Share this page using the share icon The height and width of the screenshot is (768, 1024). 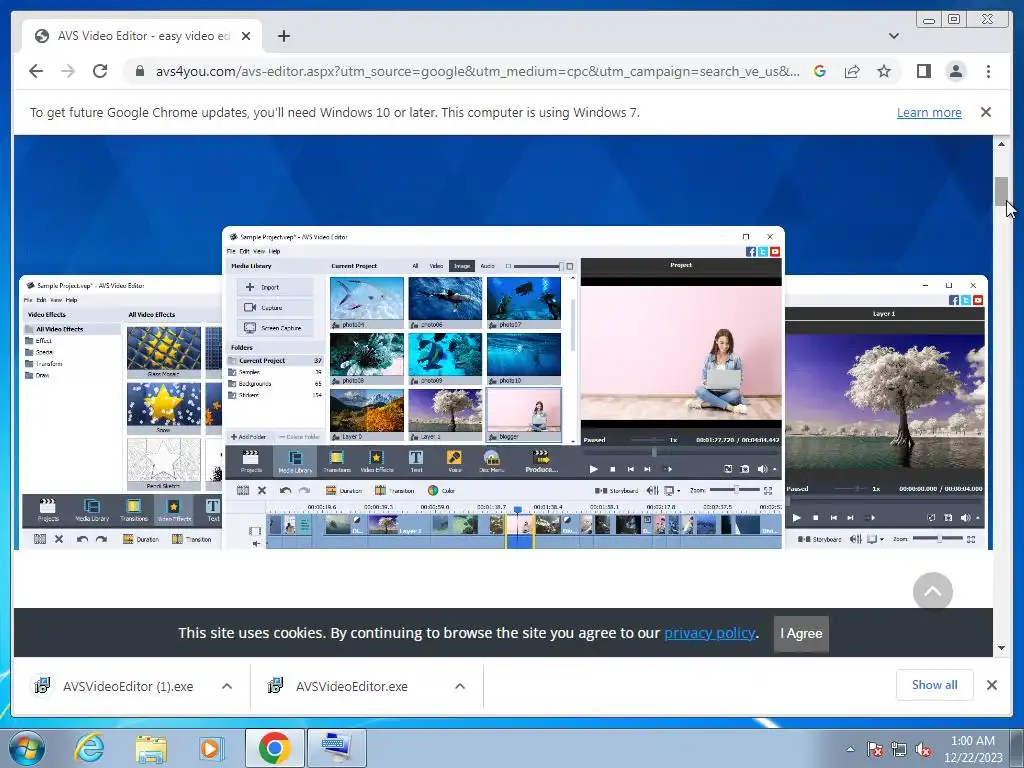tap(852, 71)
